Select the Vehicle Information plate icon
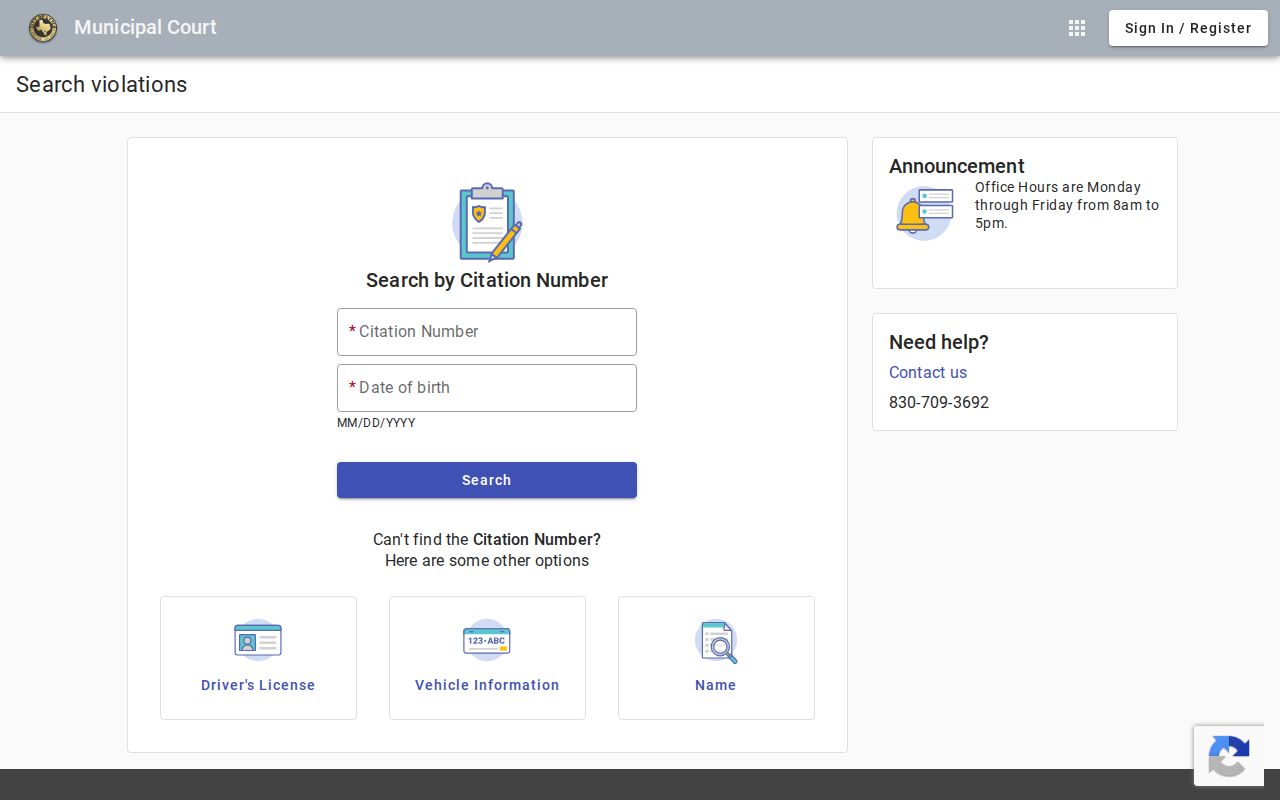This screenshot has height=800, width=1280. pos(487,640)
